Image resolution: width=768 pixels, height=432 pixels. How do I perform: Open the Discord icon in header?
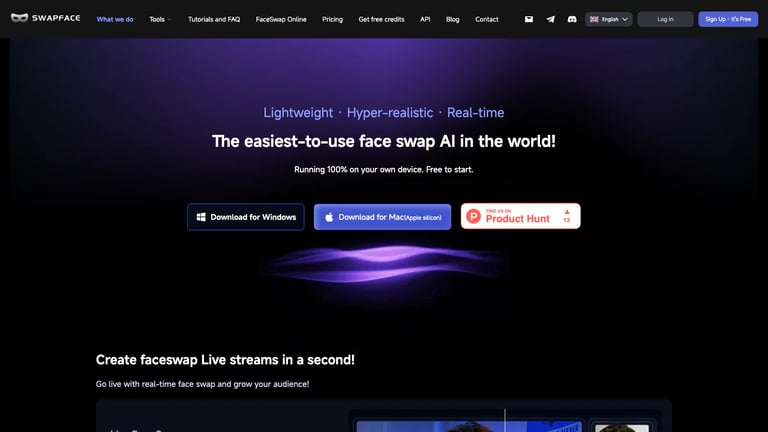(572, 19)
